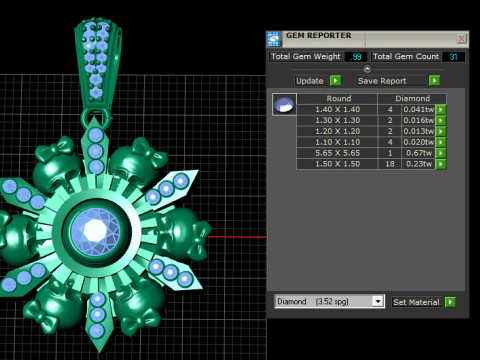Click the 0.23tw weight value

pos(419,164)
